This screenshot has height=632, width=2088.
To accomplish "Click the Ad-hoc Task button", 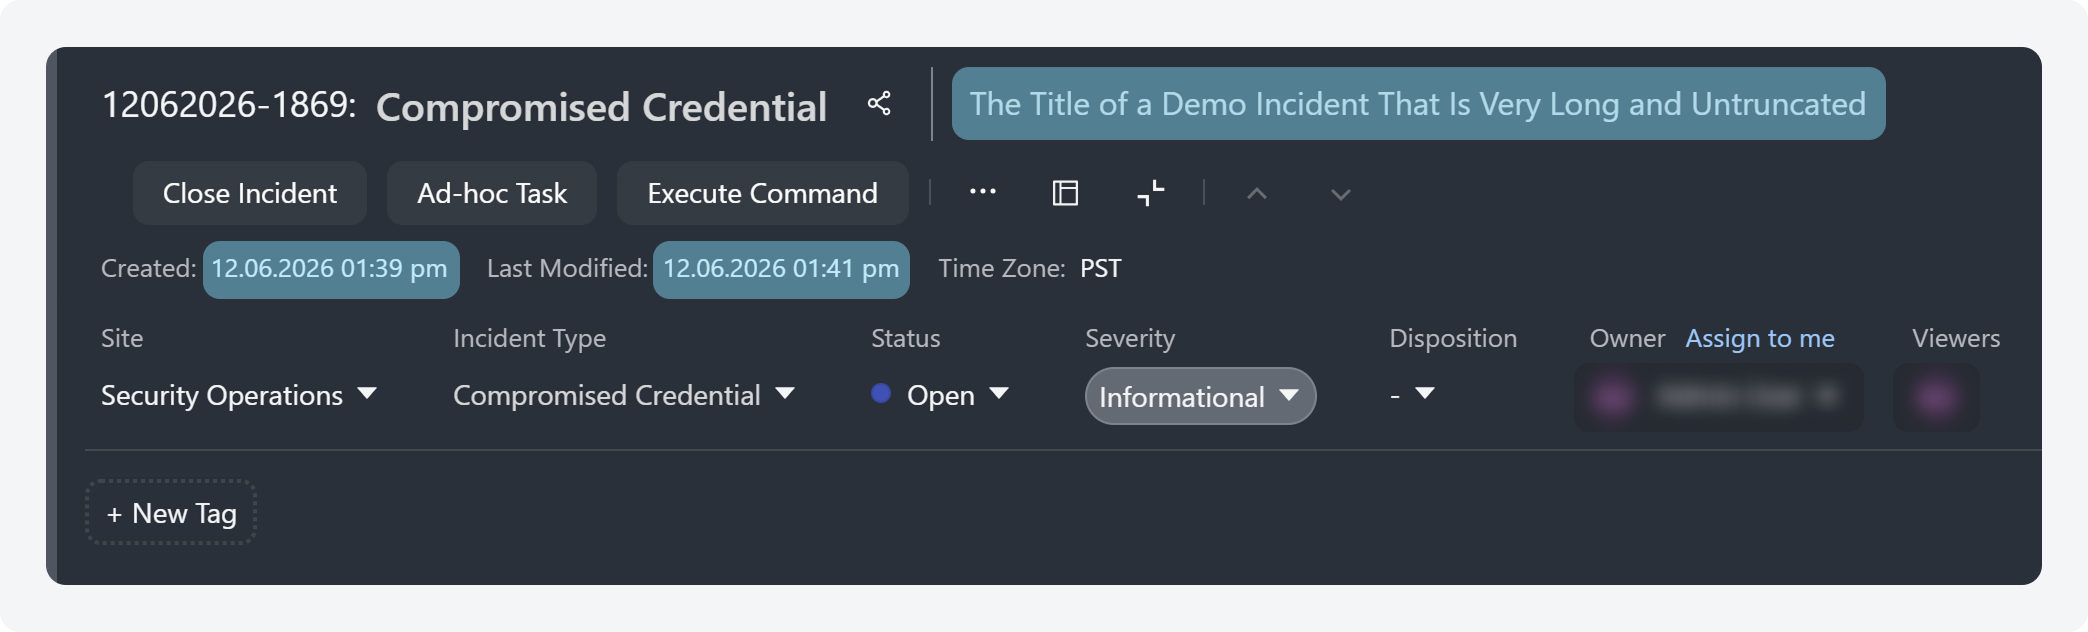I will click(492, 193).
